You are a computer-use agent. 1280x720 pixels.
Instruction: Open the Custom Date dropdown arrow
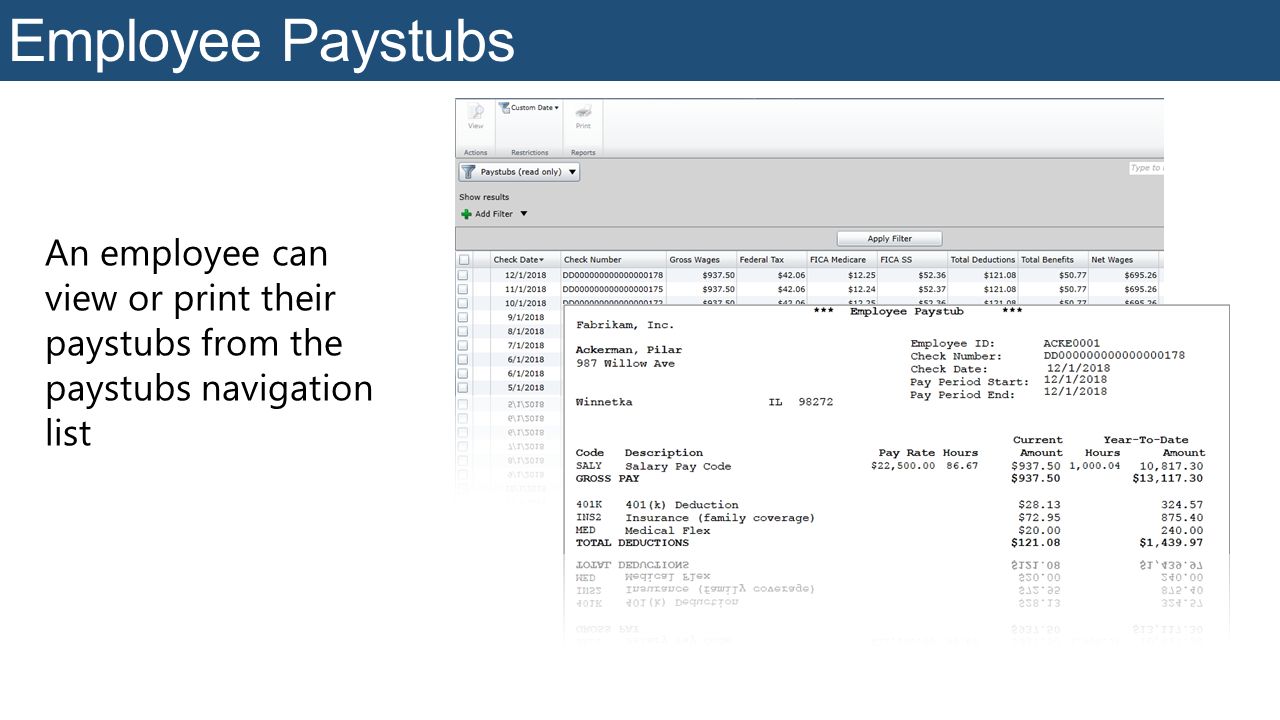(557, 107)
